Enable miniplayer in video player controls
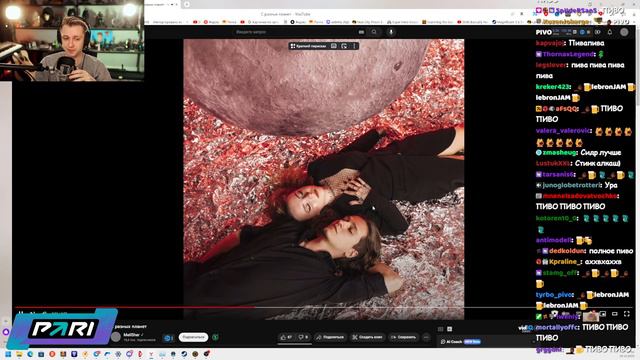Screen dimensions: 640x360 pos(602,314)
